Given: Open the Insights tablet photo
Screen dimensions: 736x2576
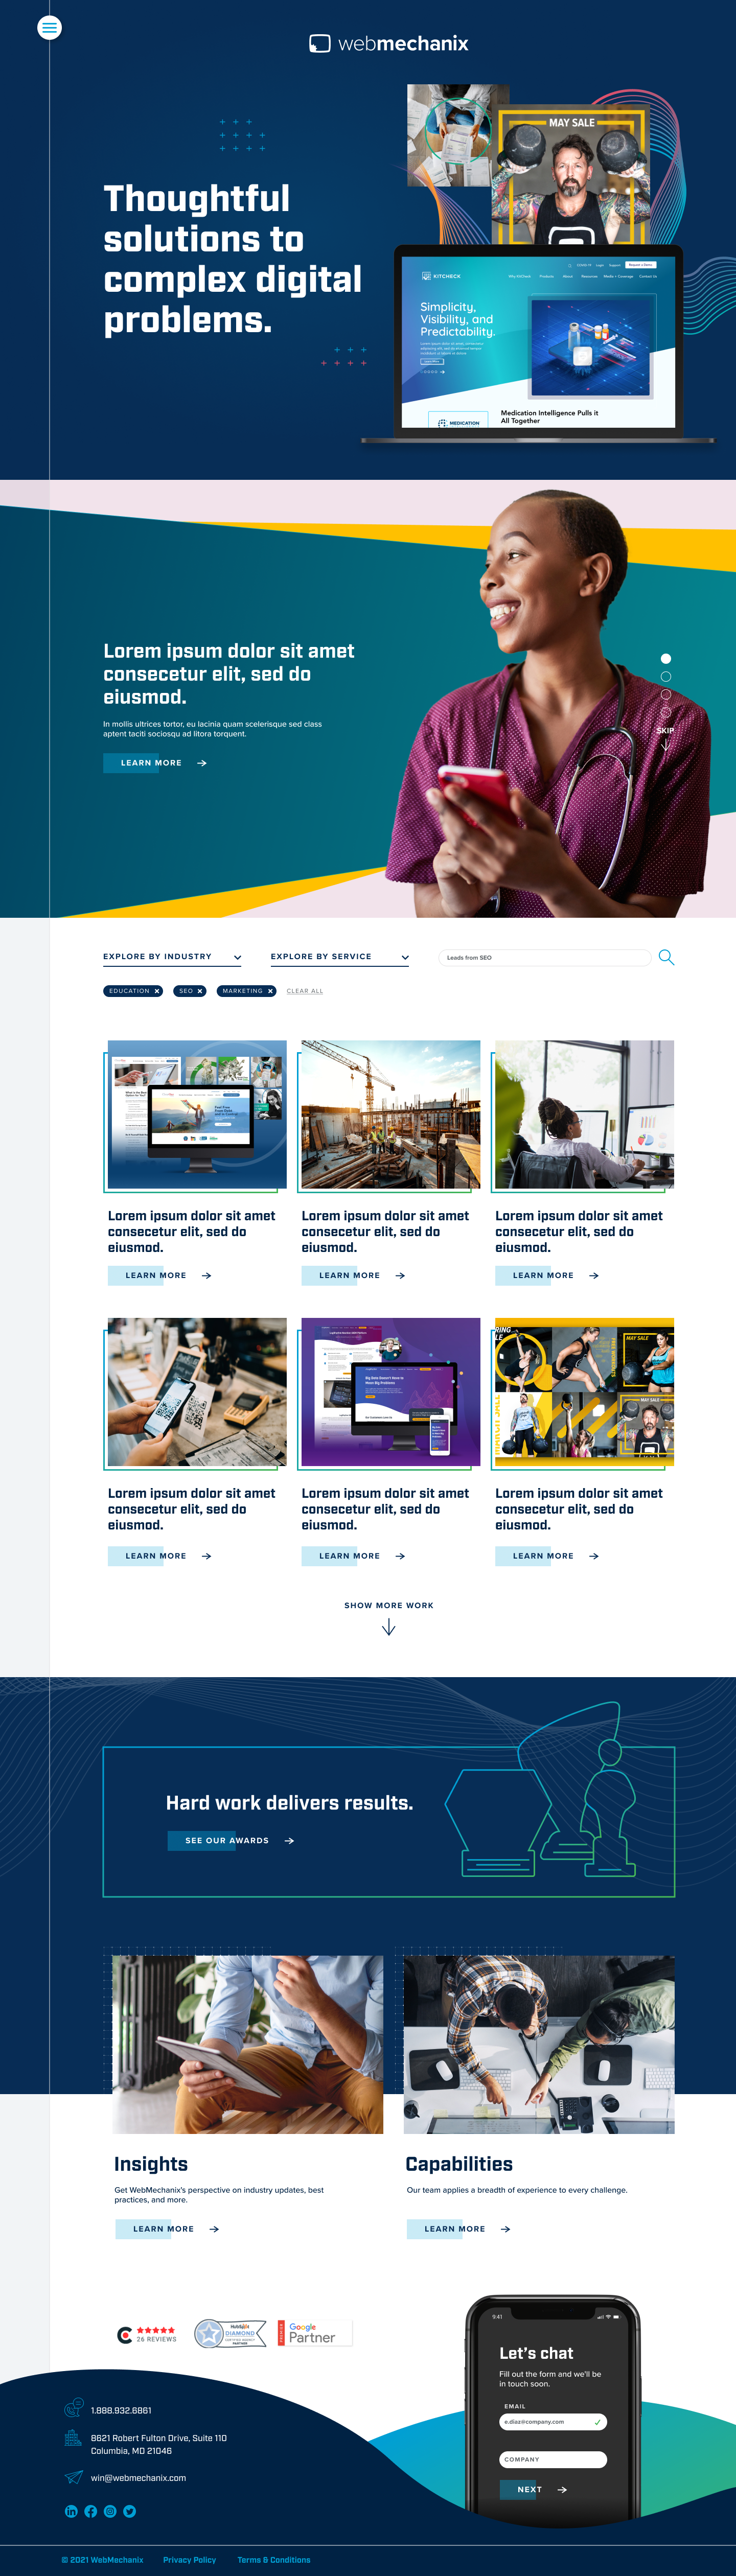Looking at the screenshot, I should [x=248, y=2044].
